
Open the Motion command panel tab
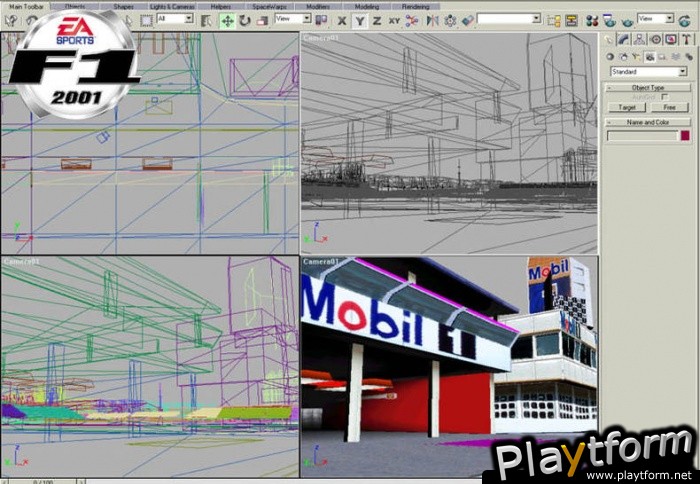tap(655, 39)
